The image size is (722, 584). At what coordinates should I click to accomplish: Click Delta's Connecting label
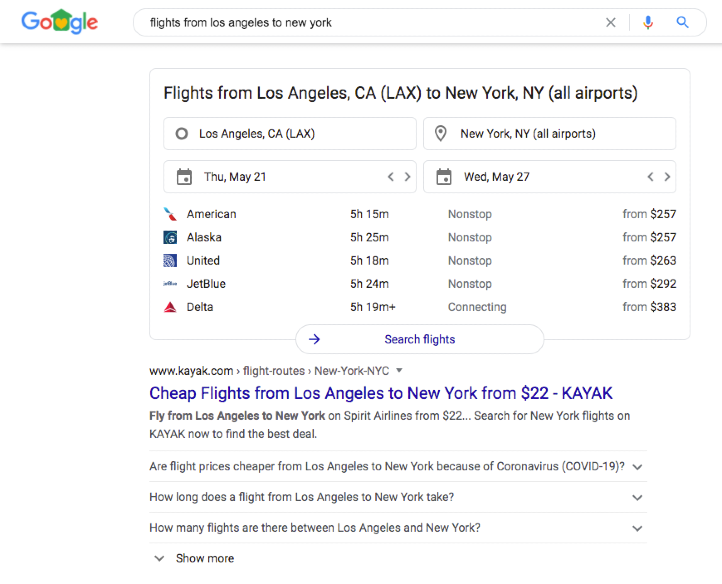[x=477, y=307]
